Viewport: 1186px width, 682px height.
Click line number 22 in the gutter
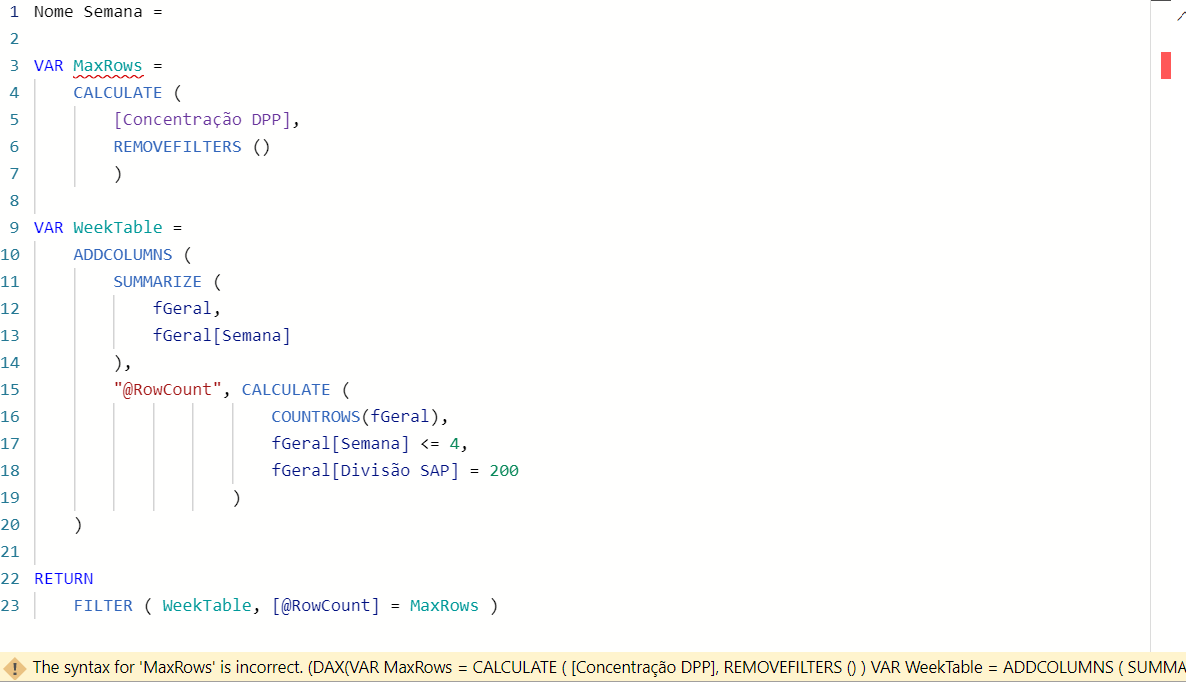[11, 579]
